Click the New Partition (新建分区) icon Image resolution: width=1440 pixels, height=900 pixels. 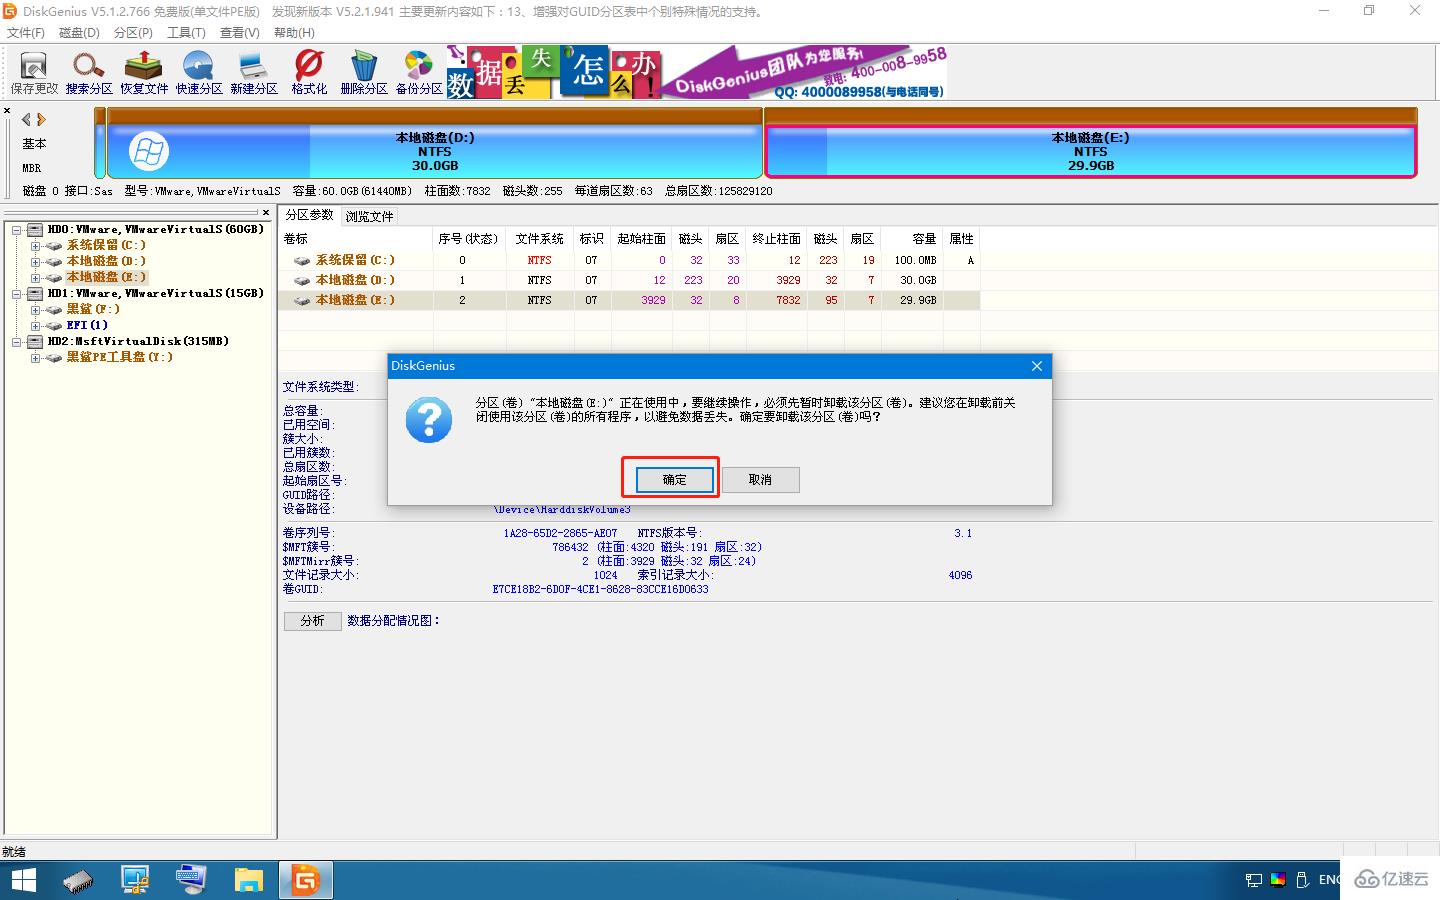[x=254, y=72]
